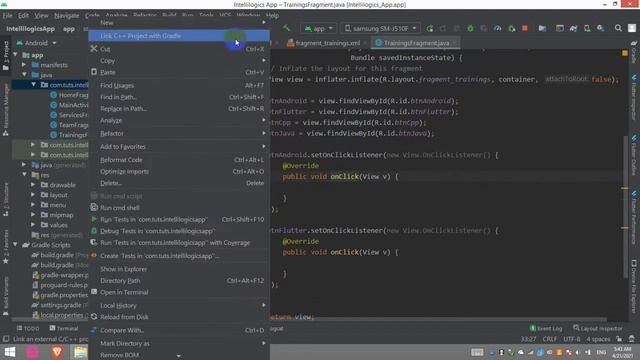Screen dimensions: 640x360
Task: Click the Profile app gauge icon
Action: pos(498,28)
